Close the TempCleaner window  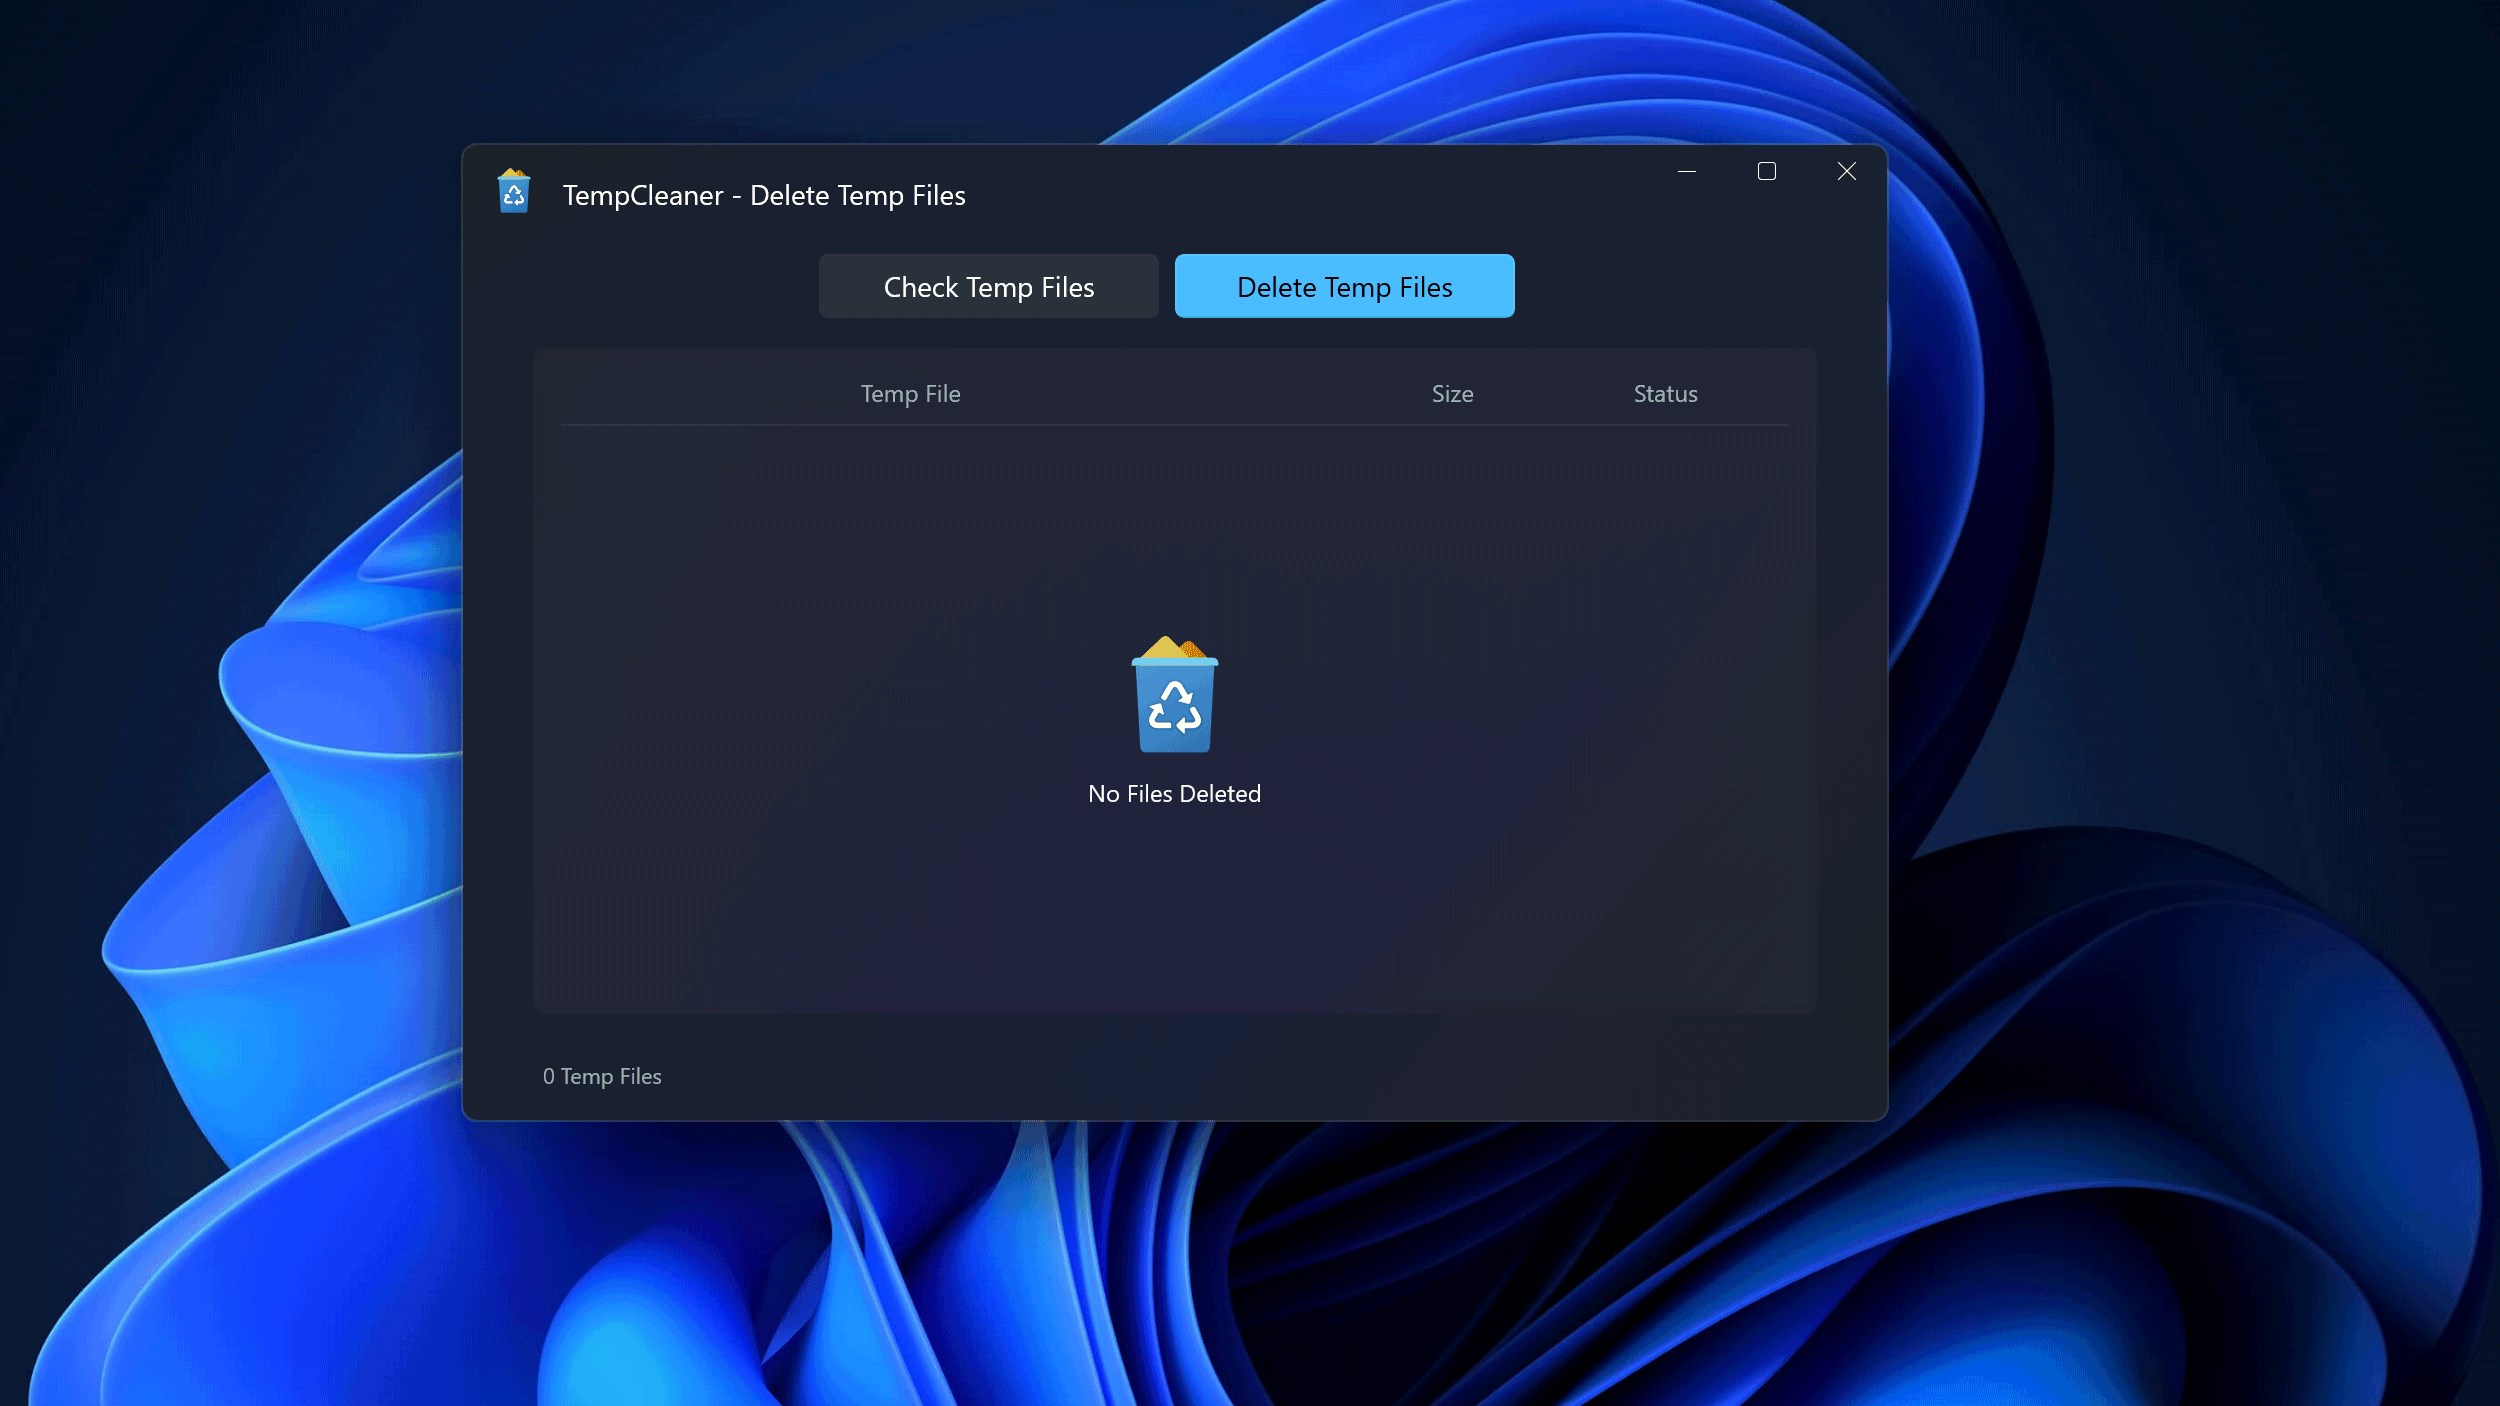[x=1846, y=172]
